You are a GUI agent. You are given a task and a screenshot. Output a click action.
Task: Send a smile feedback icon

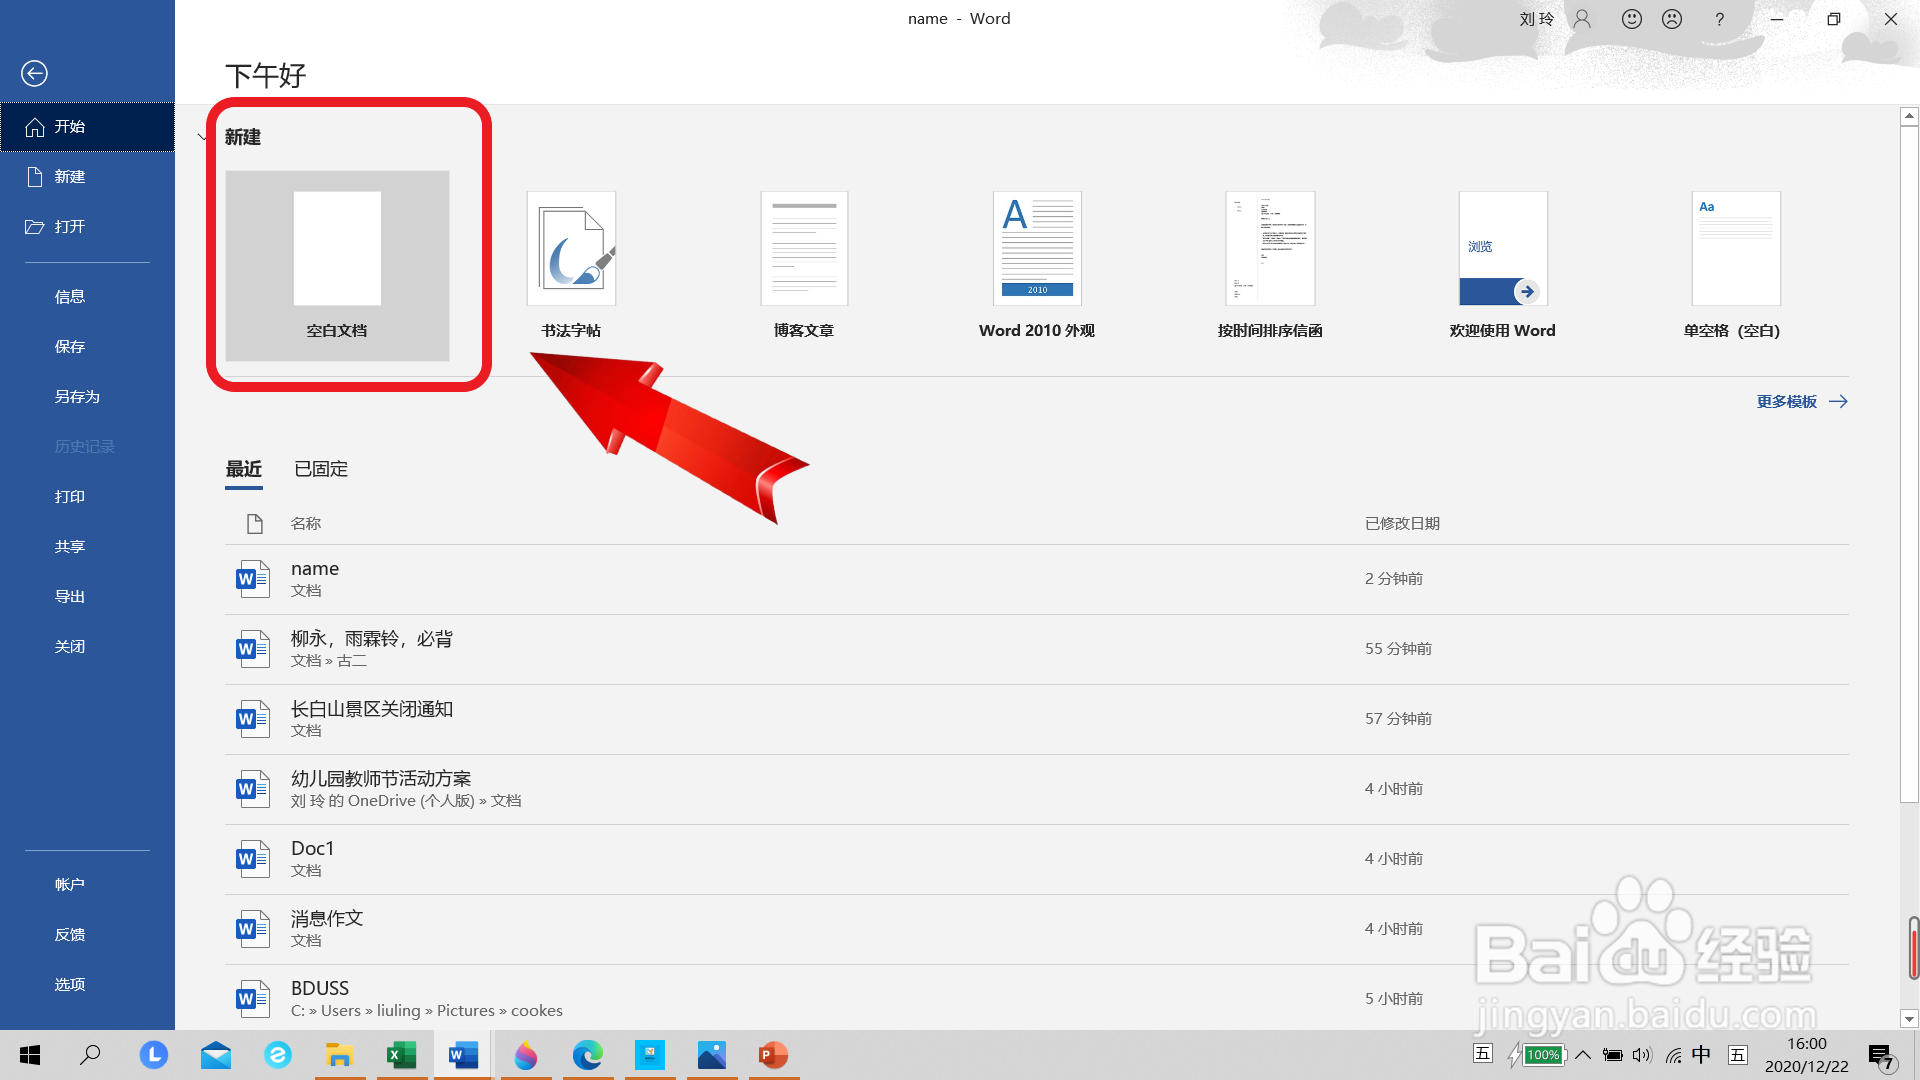pyautogui.click(x=1632, y=19)
